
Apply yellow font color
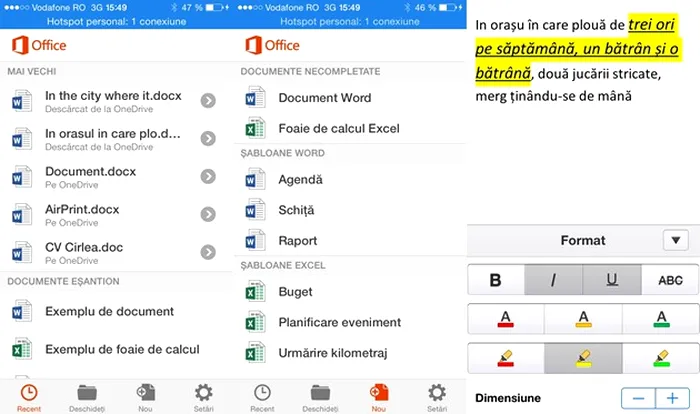click(x=583, y=319)
